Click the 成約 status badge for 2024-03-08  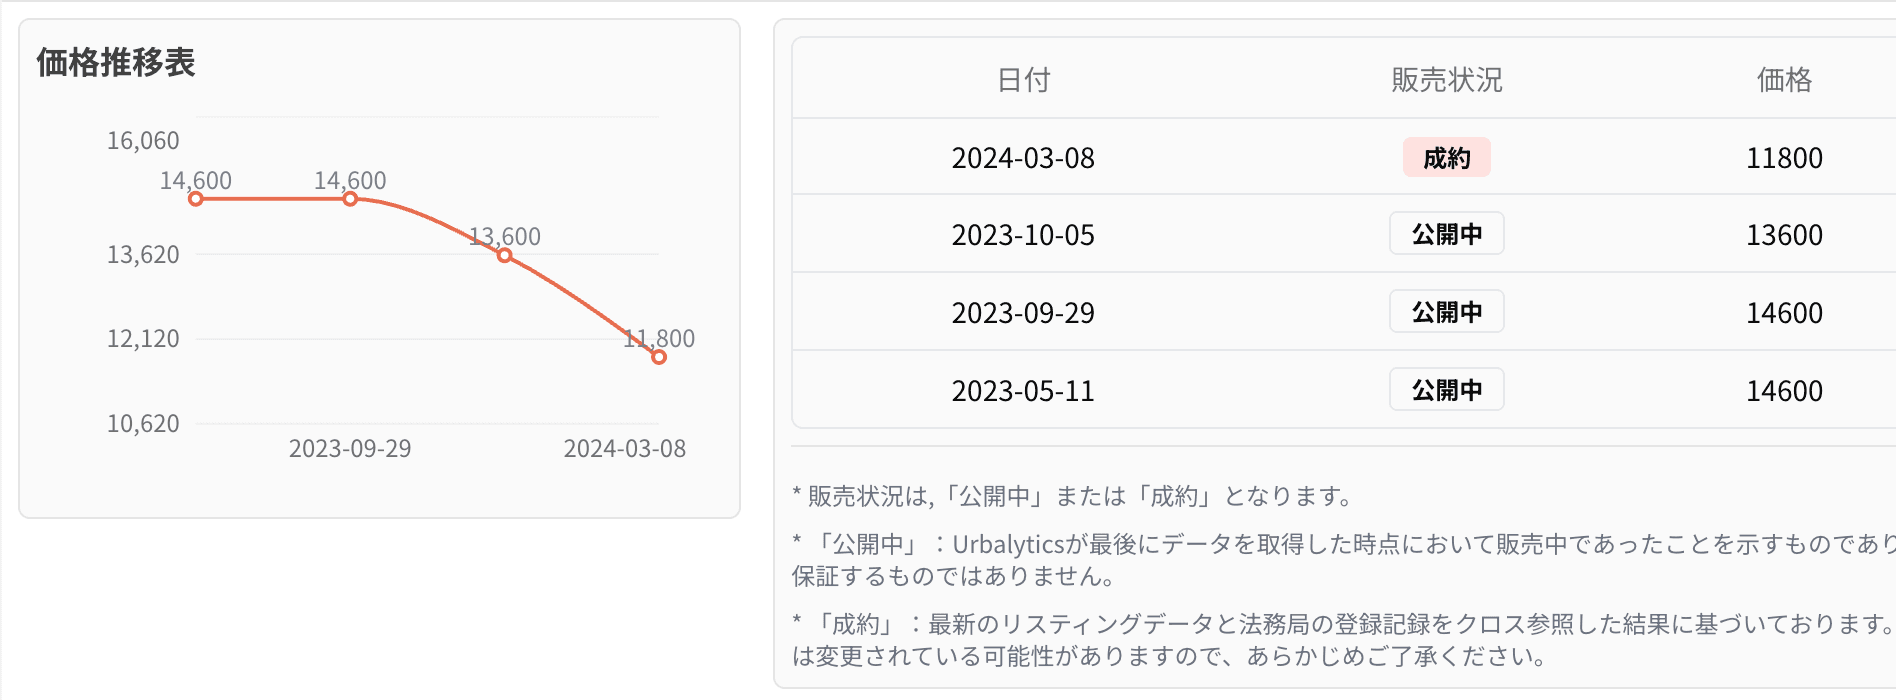1446,157
